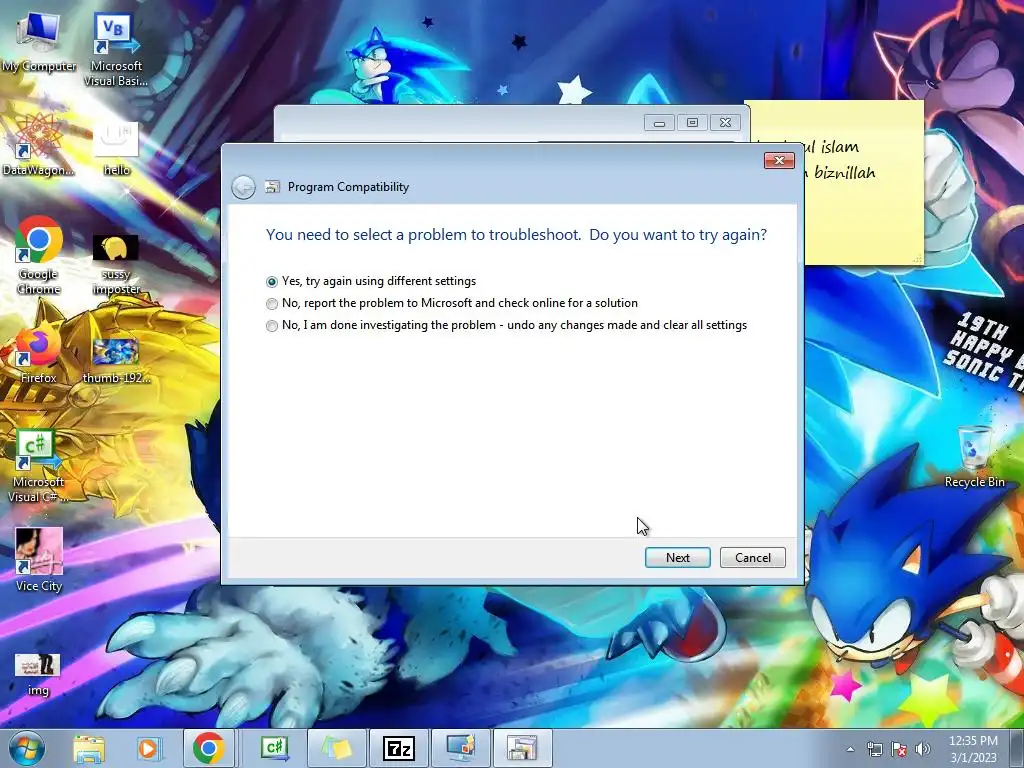Launch Google Chrome from desktop

click(x=39, y=255)
